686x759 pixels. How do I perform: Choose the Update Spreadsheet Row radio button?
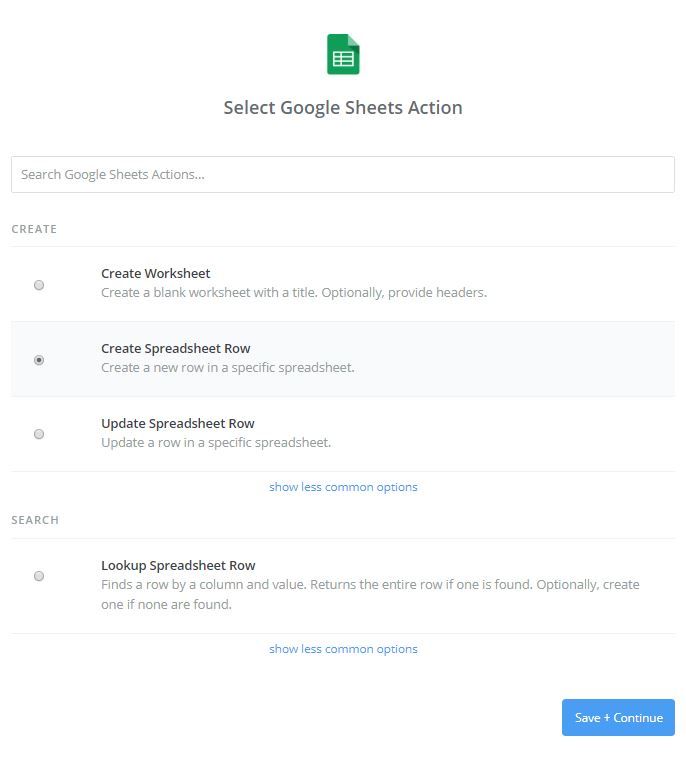pos(39,434)
